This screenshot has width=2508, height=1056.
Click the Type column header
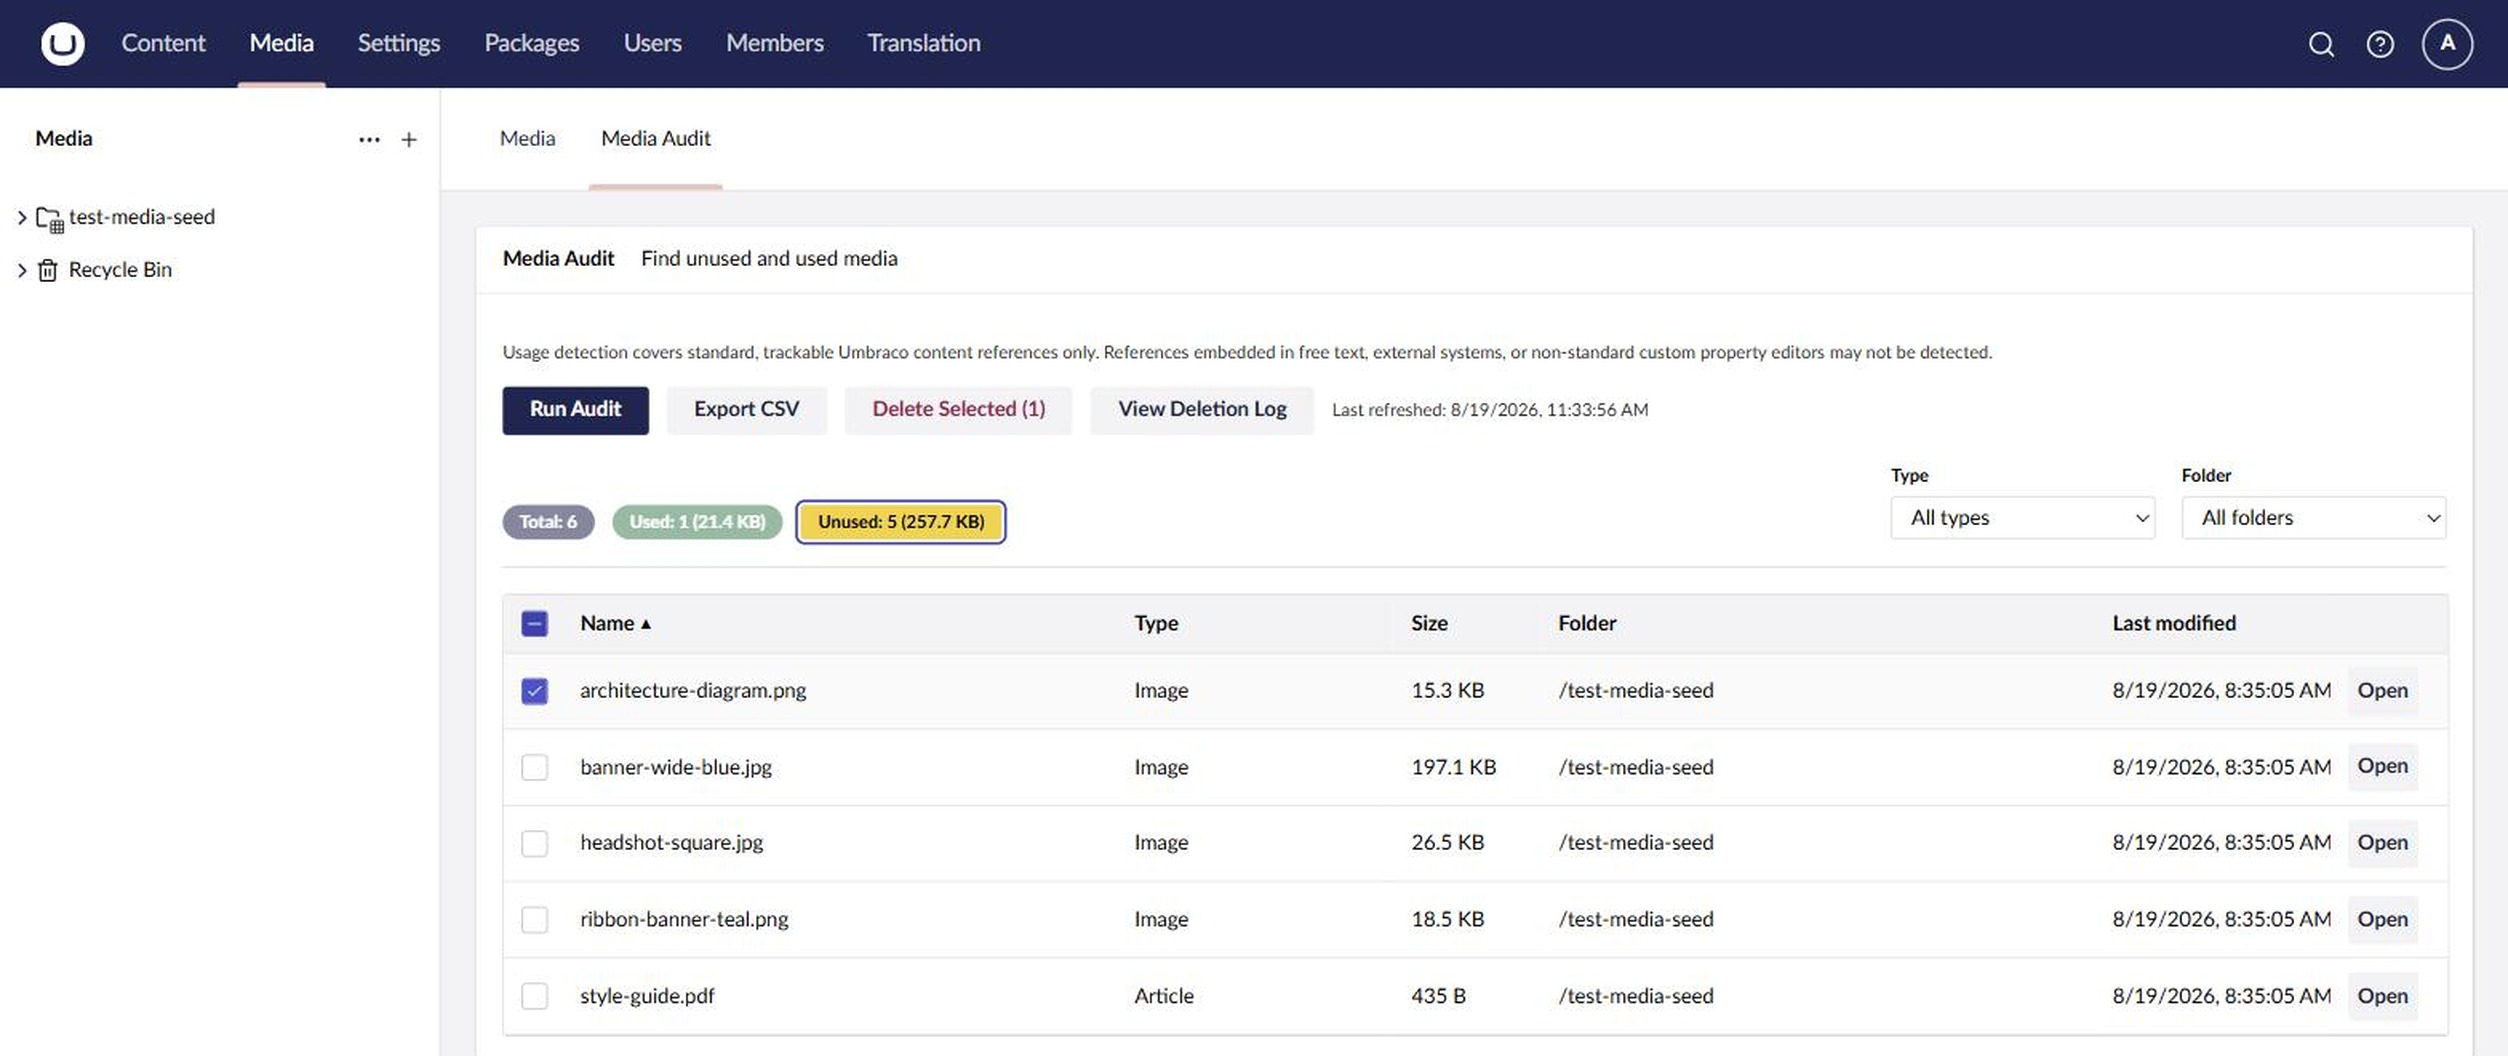coord(1156,623)
